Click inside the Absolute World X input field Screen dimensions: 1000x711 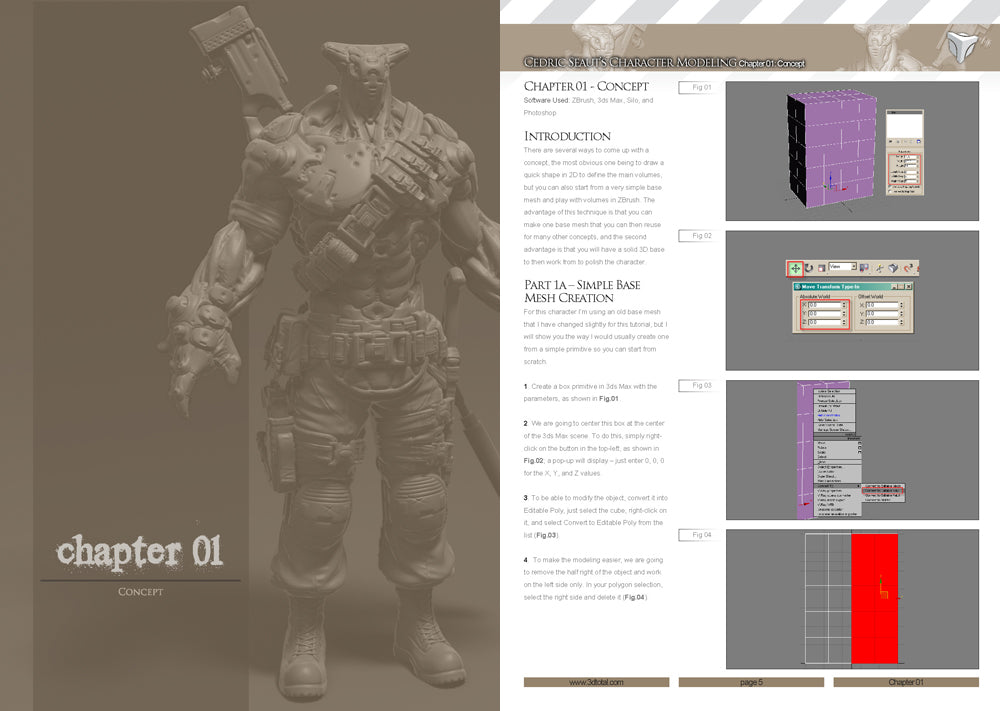(825, 306)
